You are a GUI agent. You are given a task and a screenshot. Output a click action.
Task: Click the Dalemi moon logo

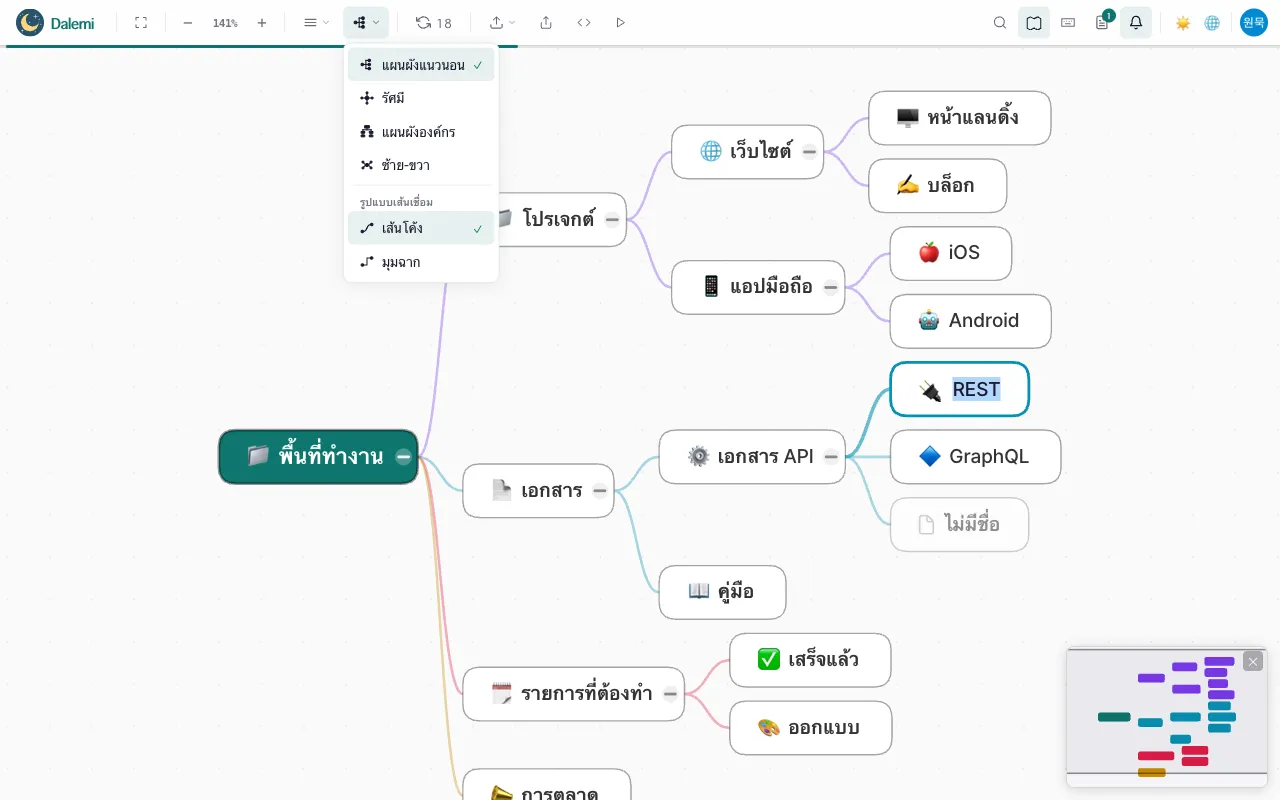[x=30, y=22]
